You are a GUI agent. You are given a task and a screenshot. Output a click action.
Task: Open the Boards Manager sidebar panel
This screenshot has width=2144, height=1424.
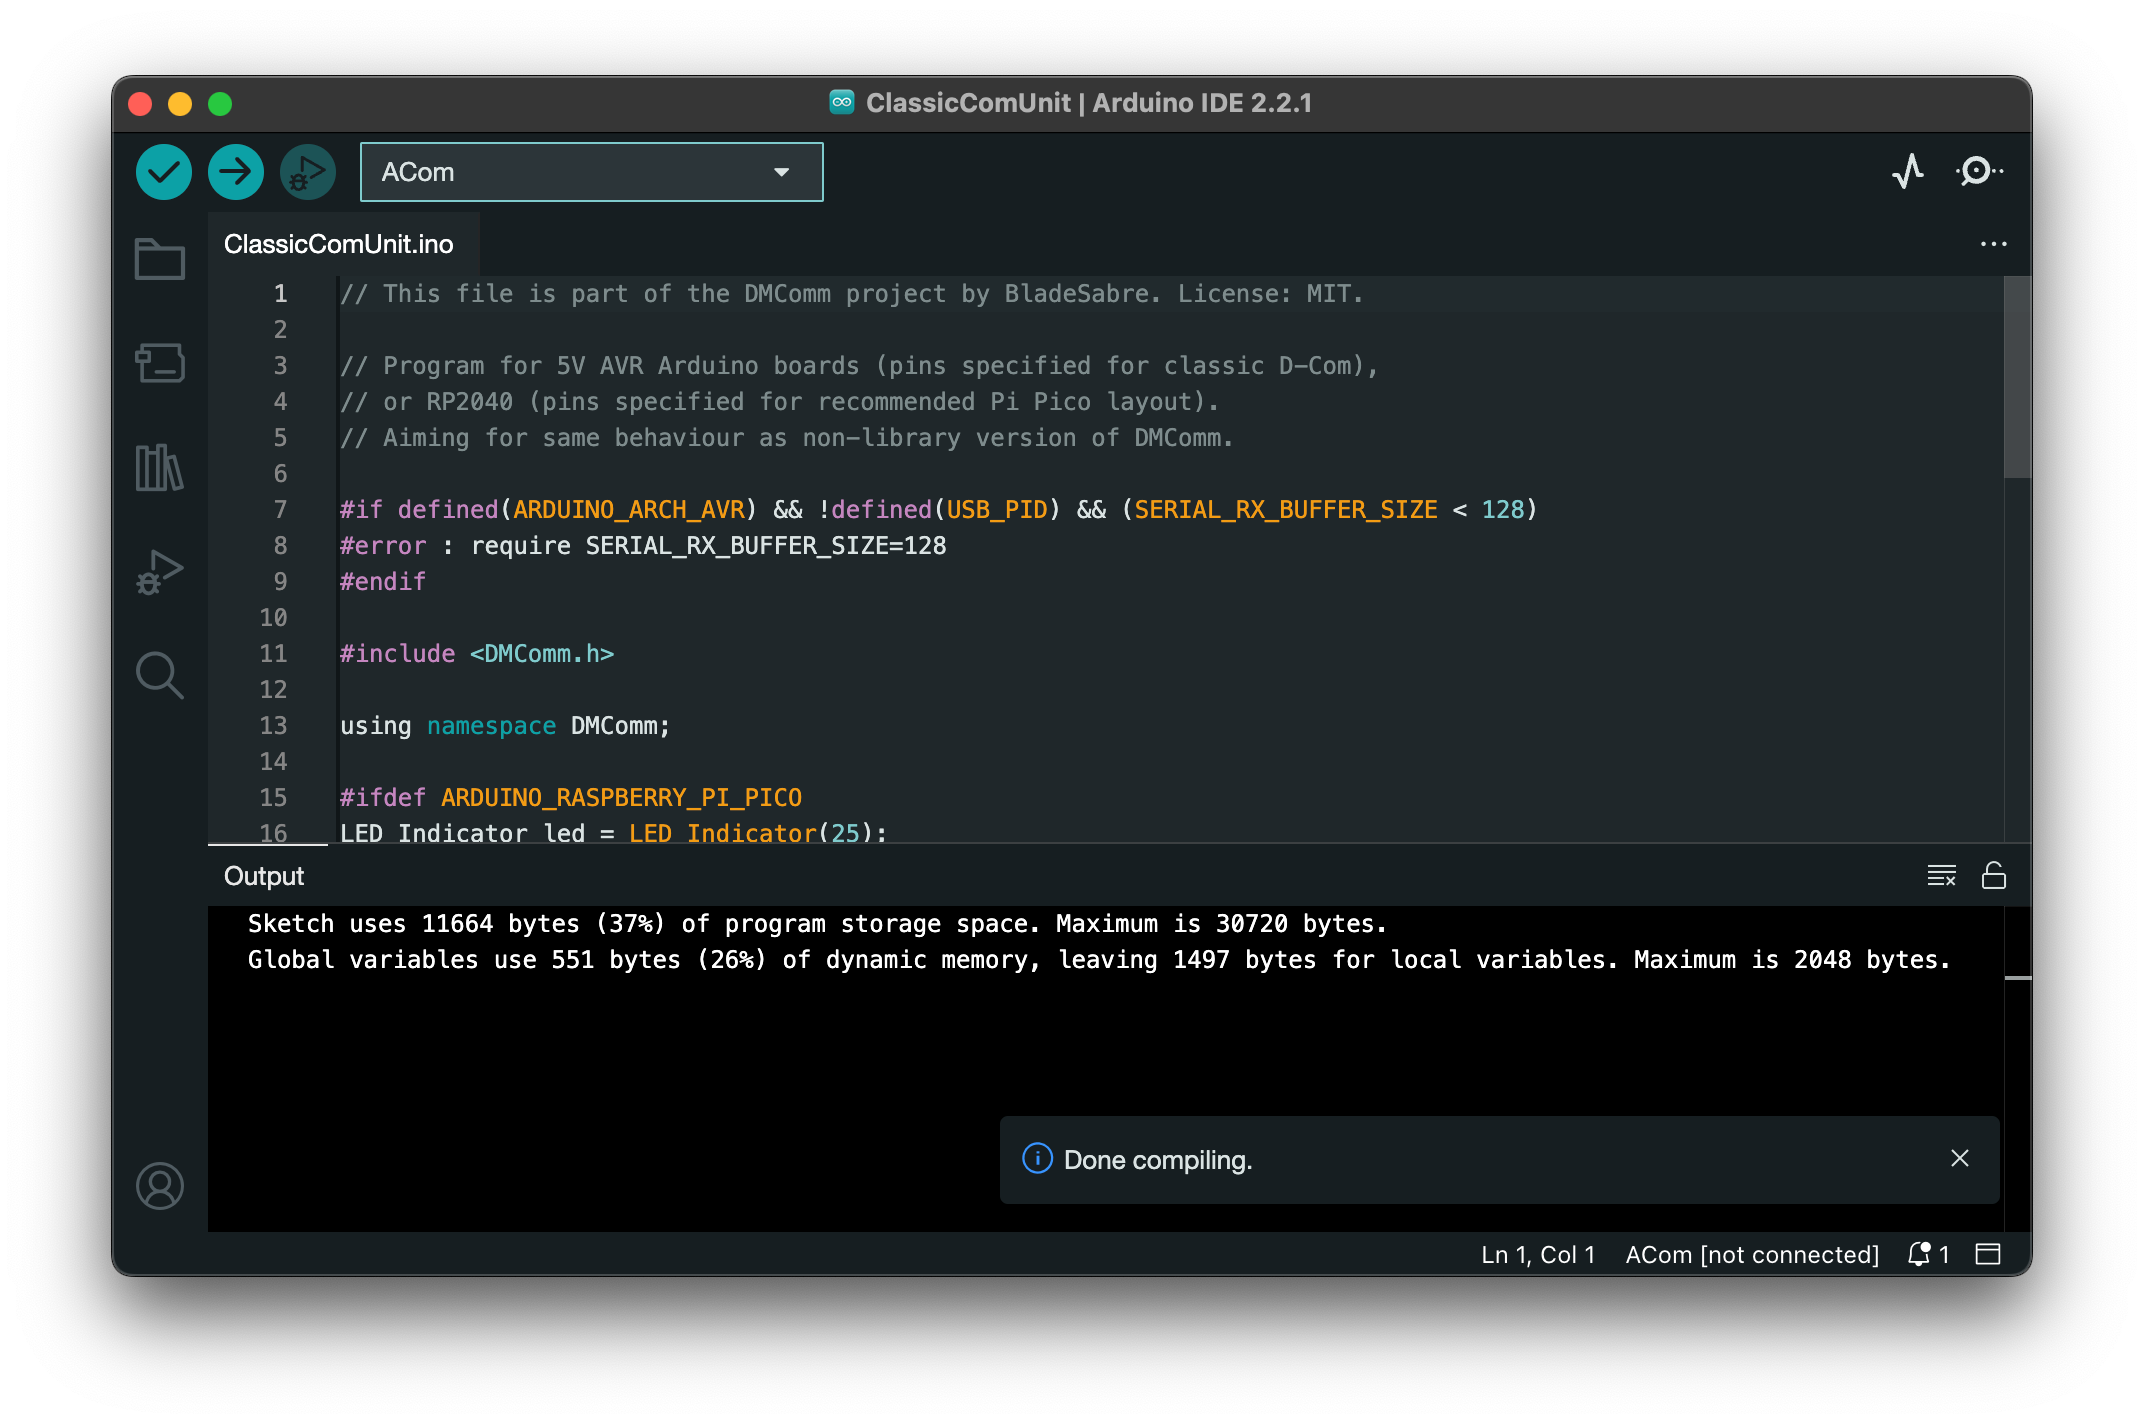[x=160, y=363]
